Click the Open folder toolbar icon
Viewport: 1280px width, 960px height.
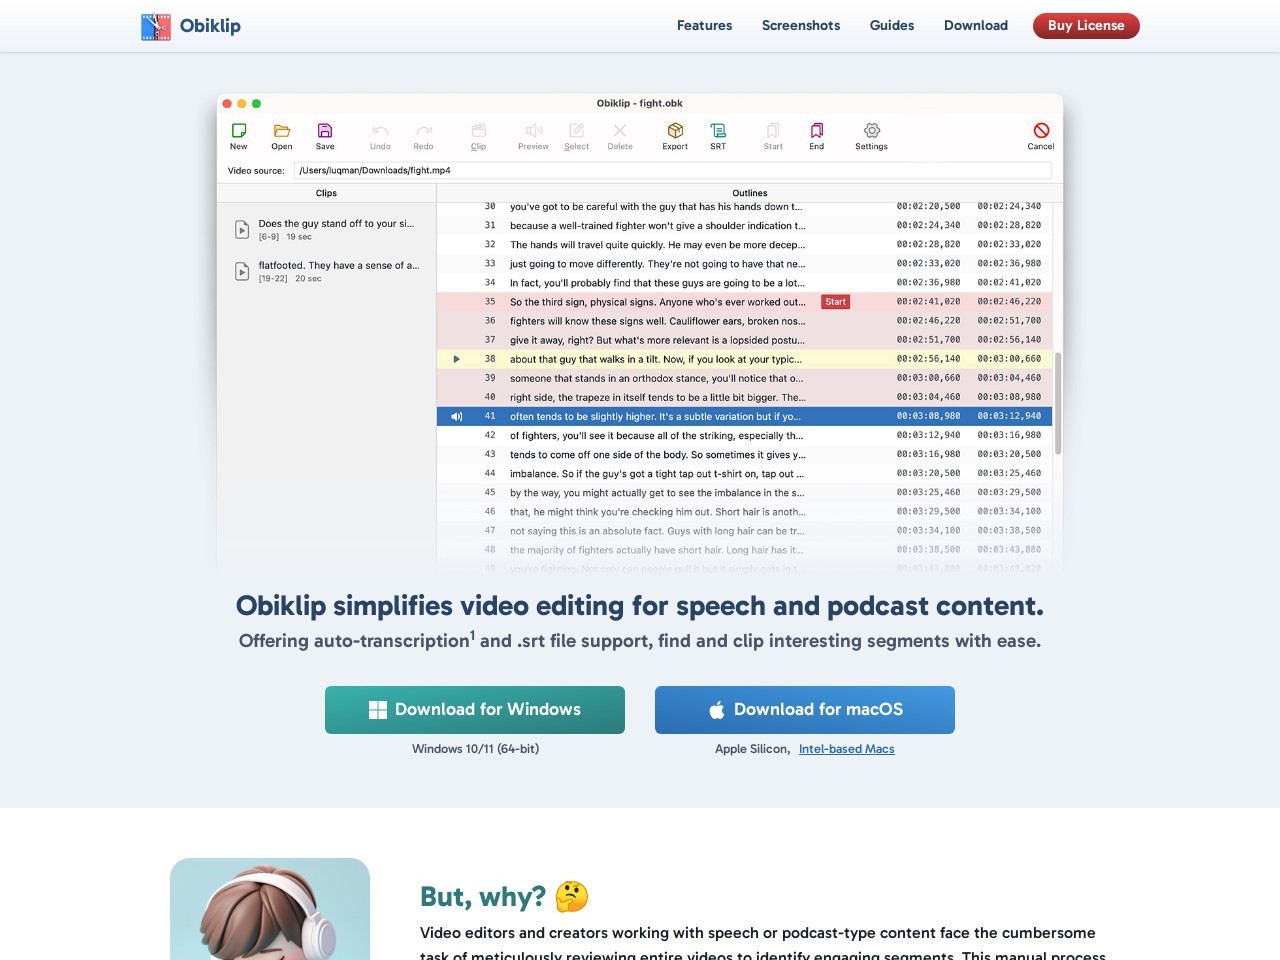click(282, 131)
